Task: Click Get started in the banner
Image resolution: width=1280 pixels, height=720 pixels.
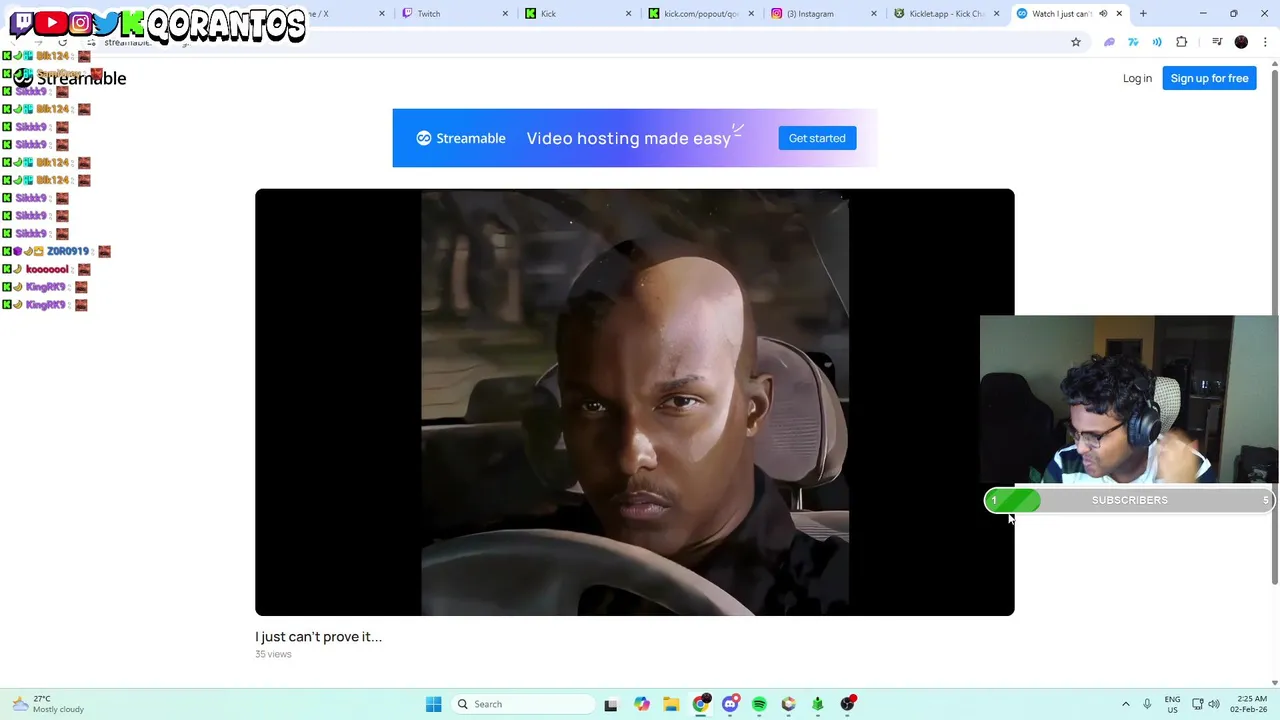Action: pyautogui.click(x=817, y=138)
